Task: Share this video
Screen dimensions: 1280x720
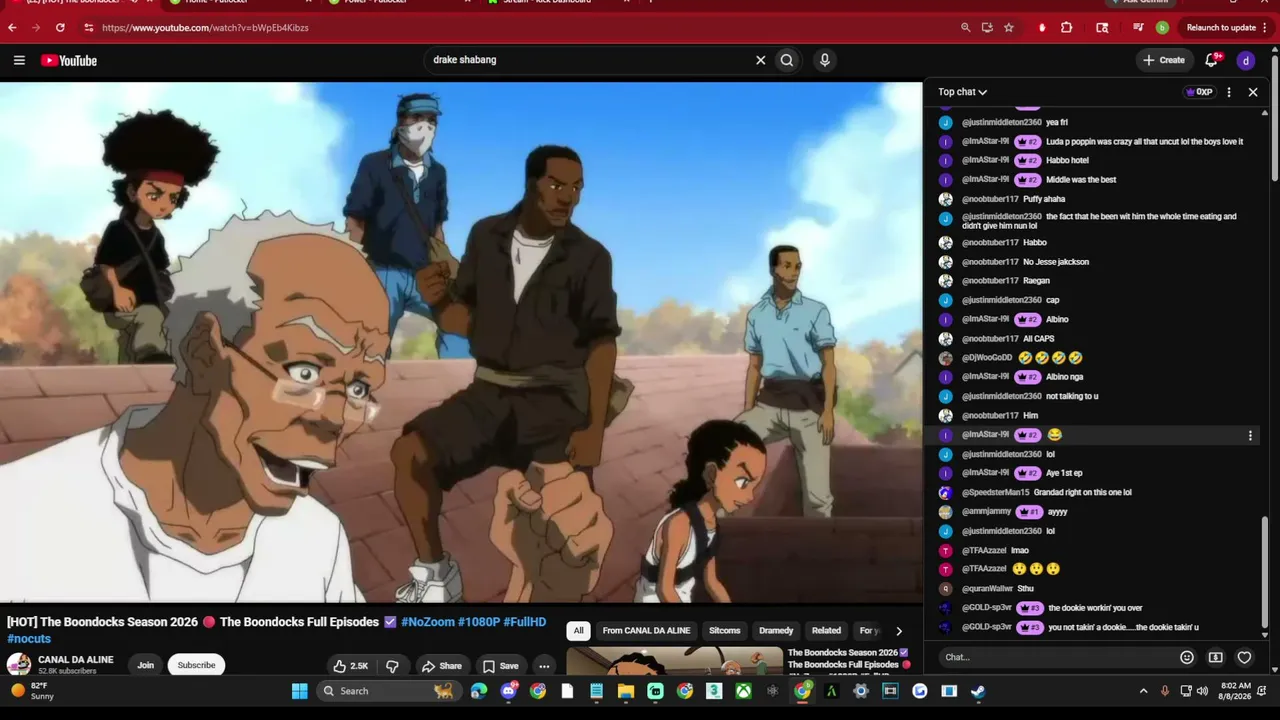Action: pyautogui.click(x=441, y=666)
